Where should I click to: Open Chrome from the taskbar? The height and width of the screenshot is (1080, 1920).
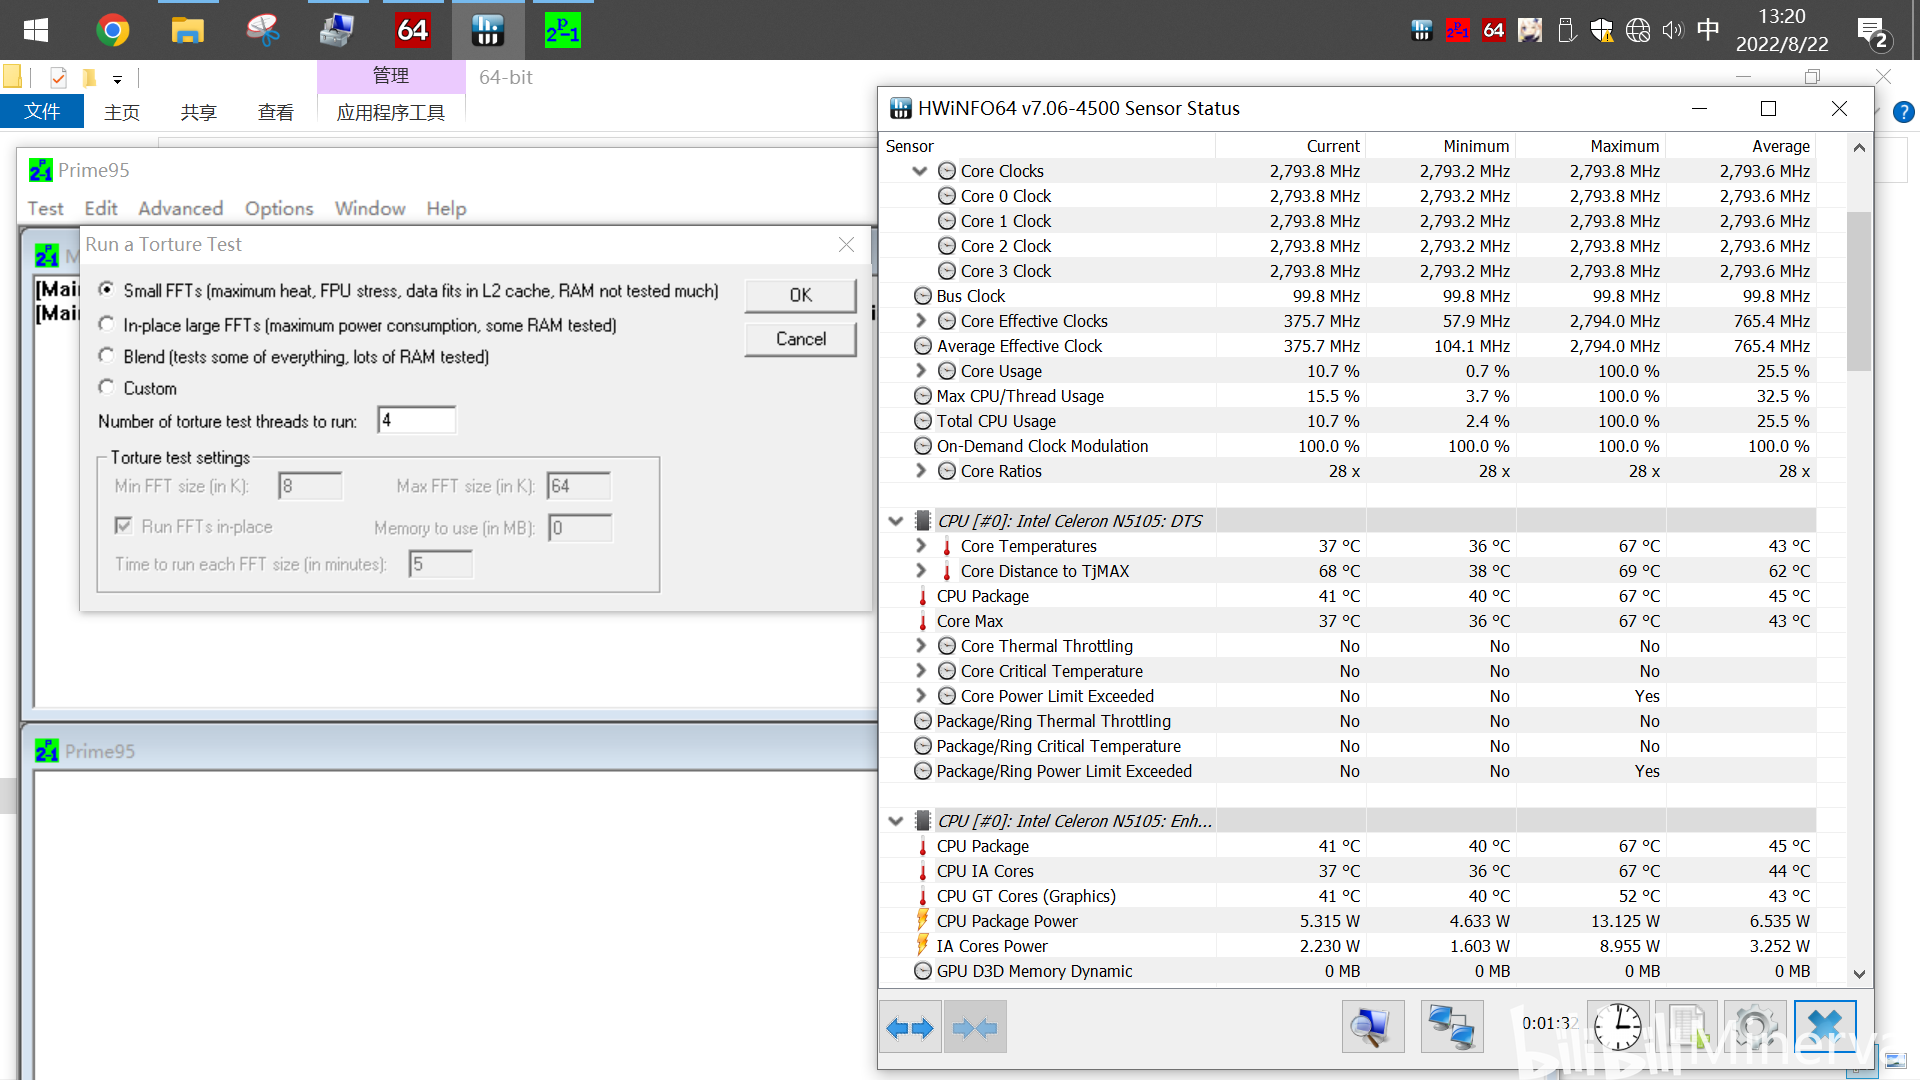coord(113,30)
